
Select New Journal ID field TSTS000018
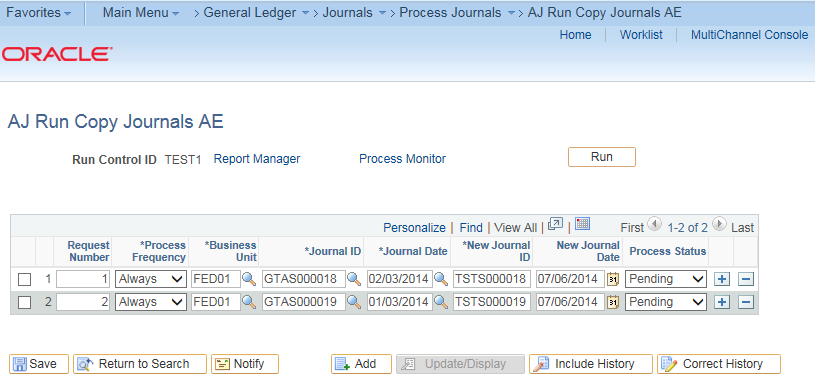pyautogui.click(x=492, y=279)
